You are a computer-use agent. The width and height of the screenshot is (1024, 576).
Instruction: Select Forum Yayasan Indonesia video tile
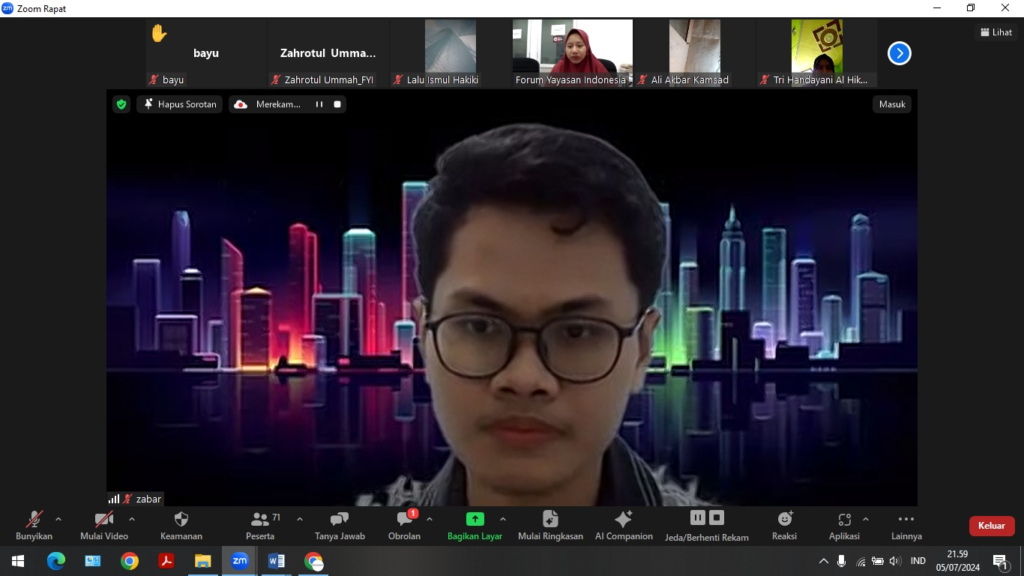(573, 54)
